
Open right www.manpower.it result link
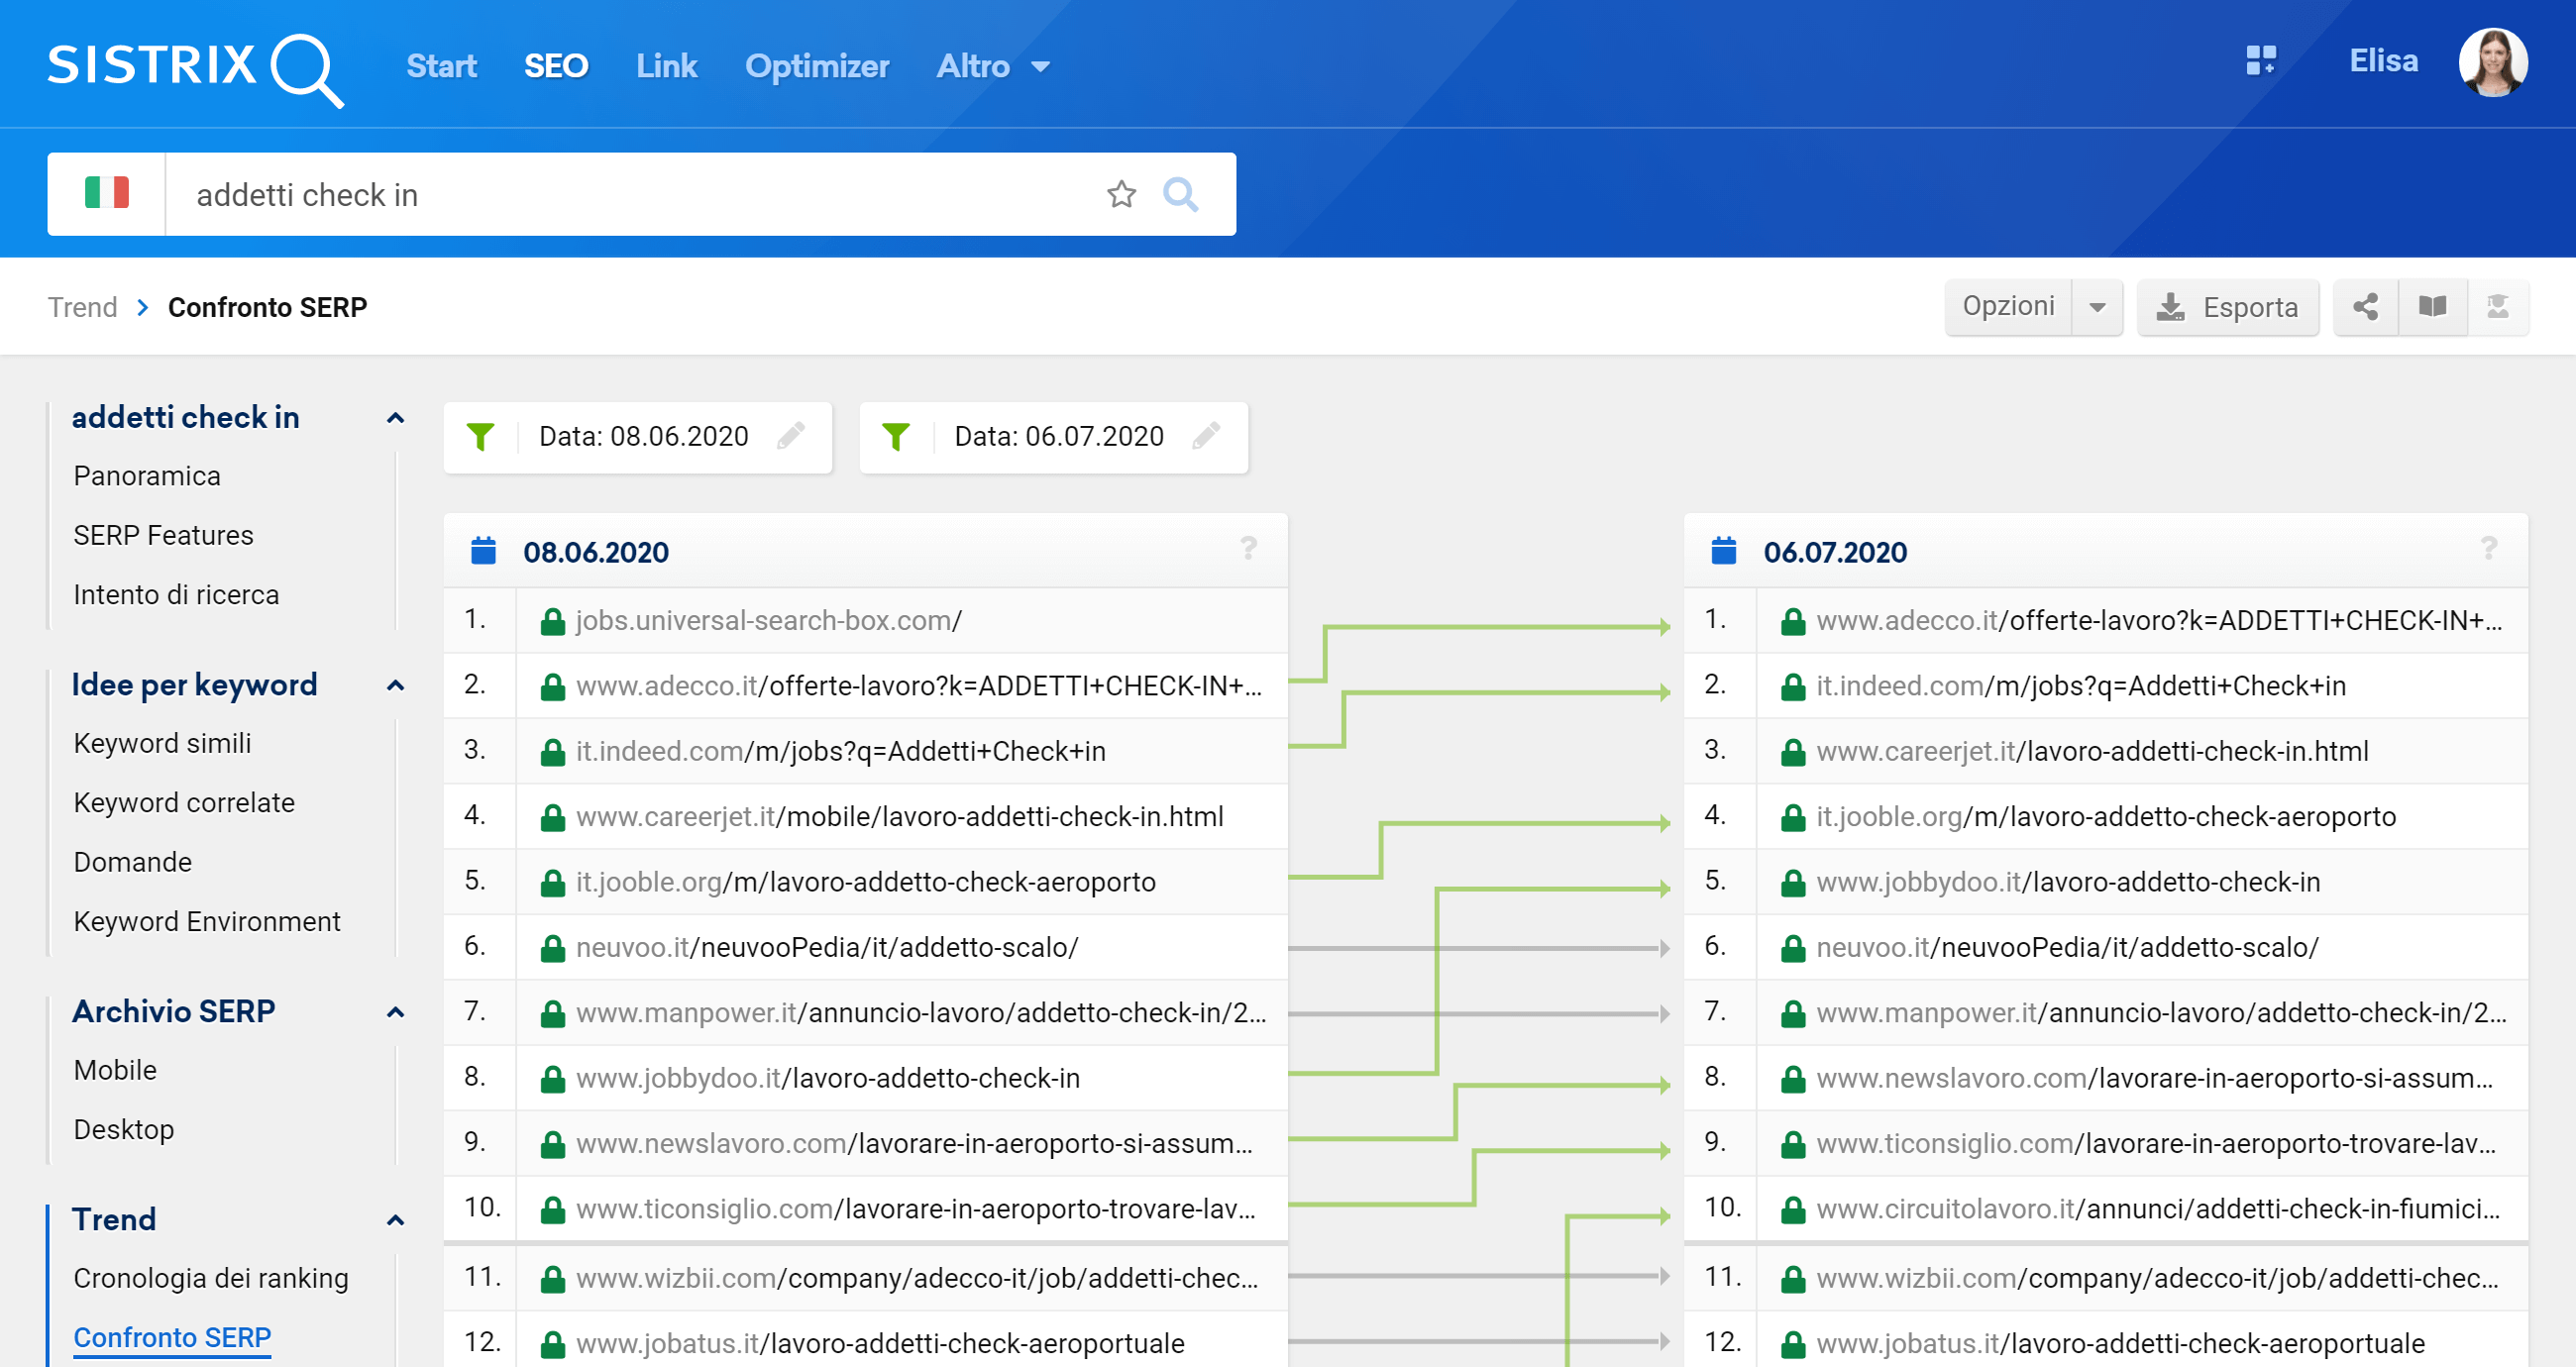(x=2161, y=1013)
